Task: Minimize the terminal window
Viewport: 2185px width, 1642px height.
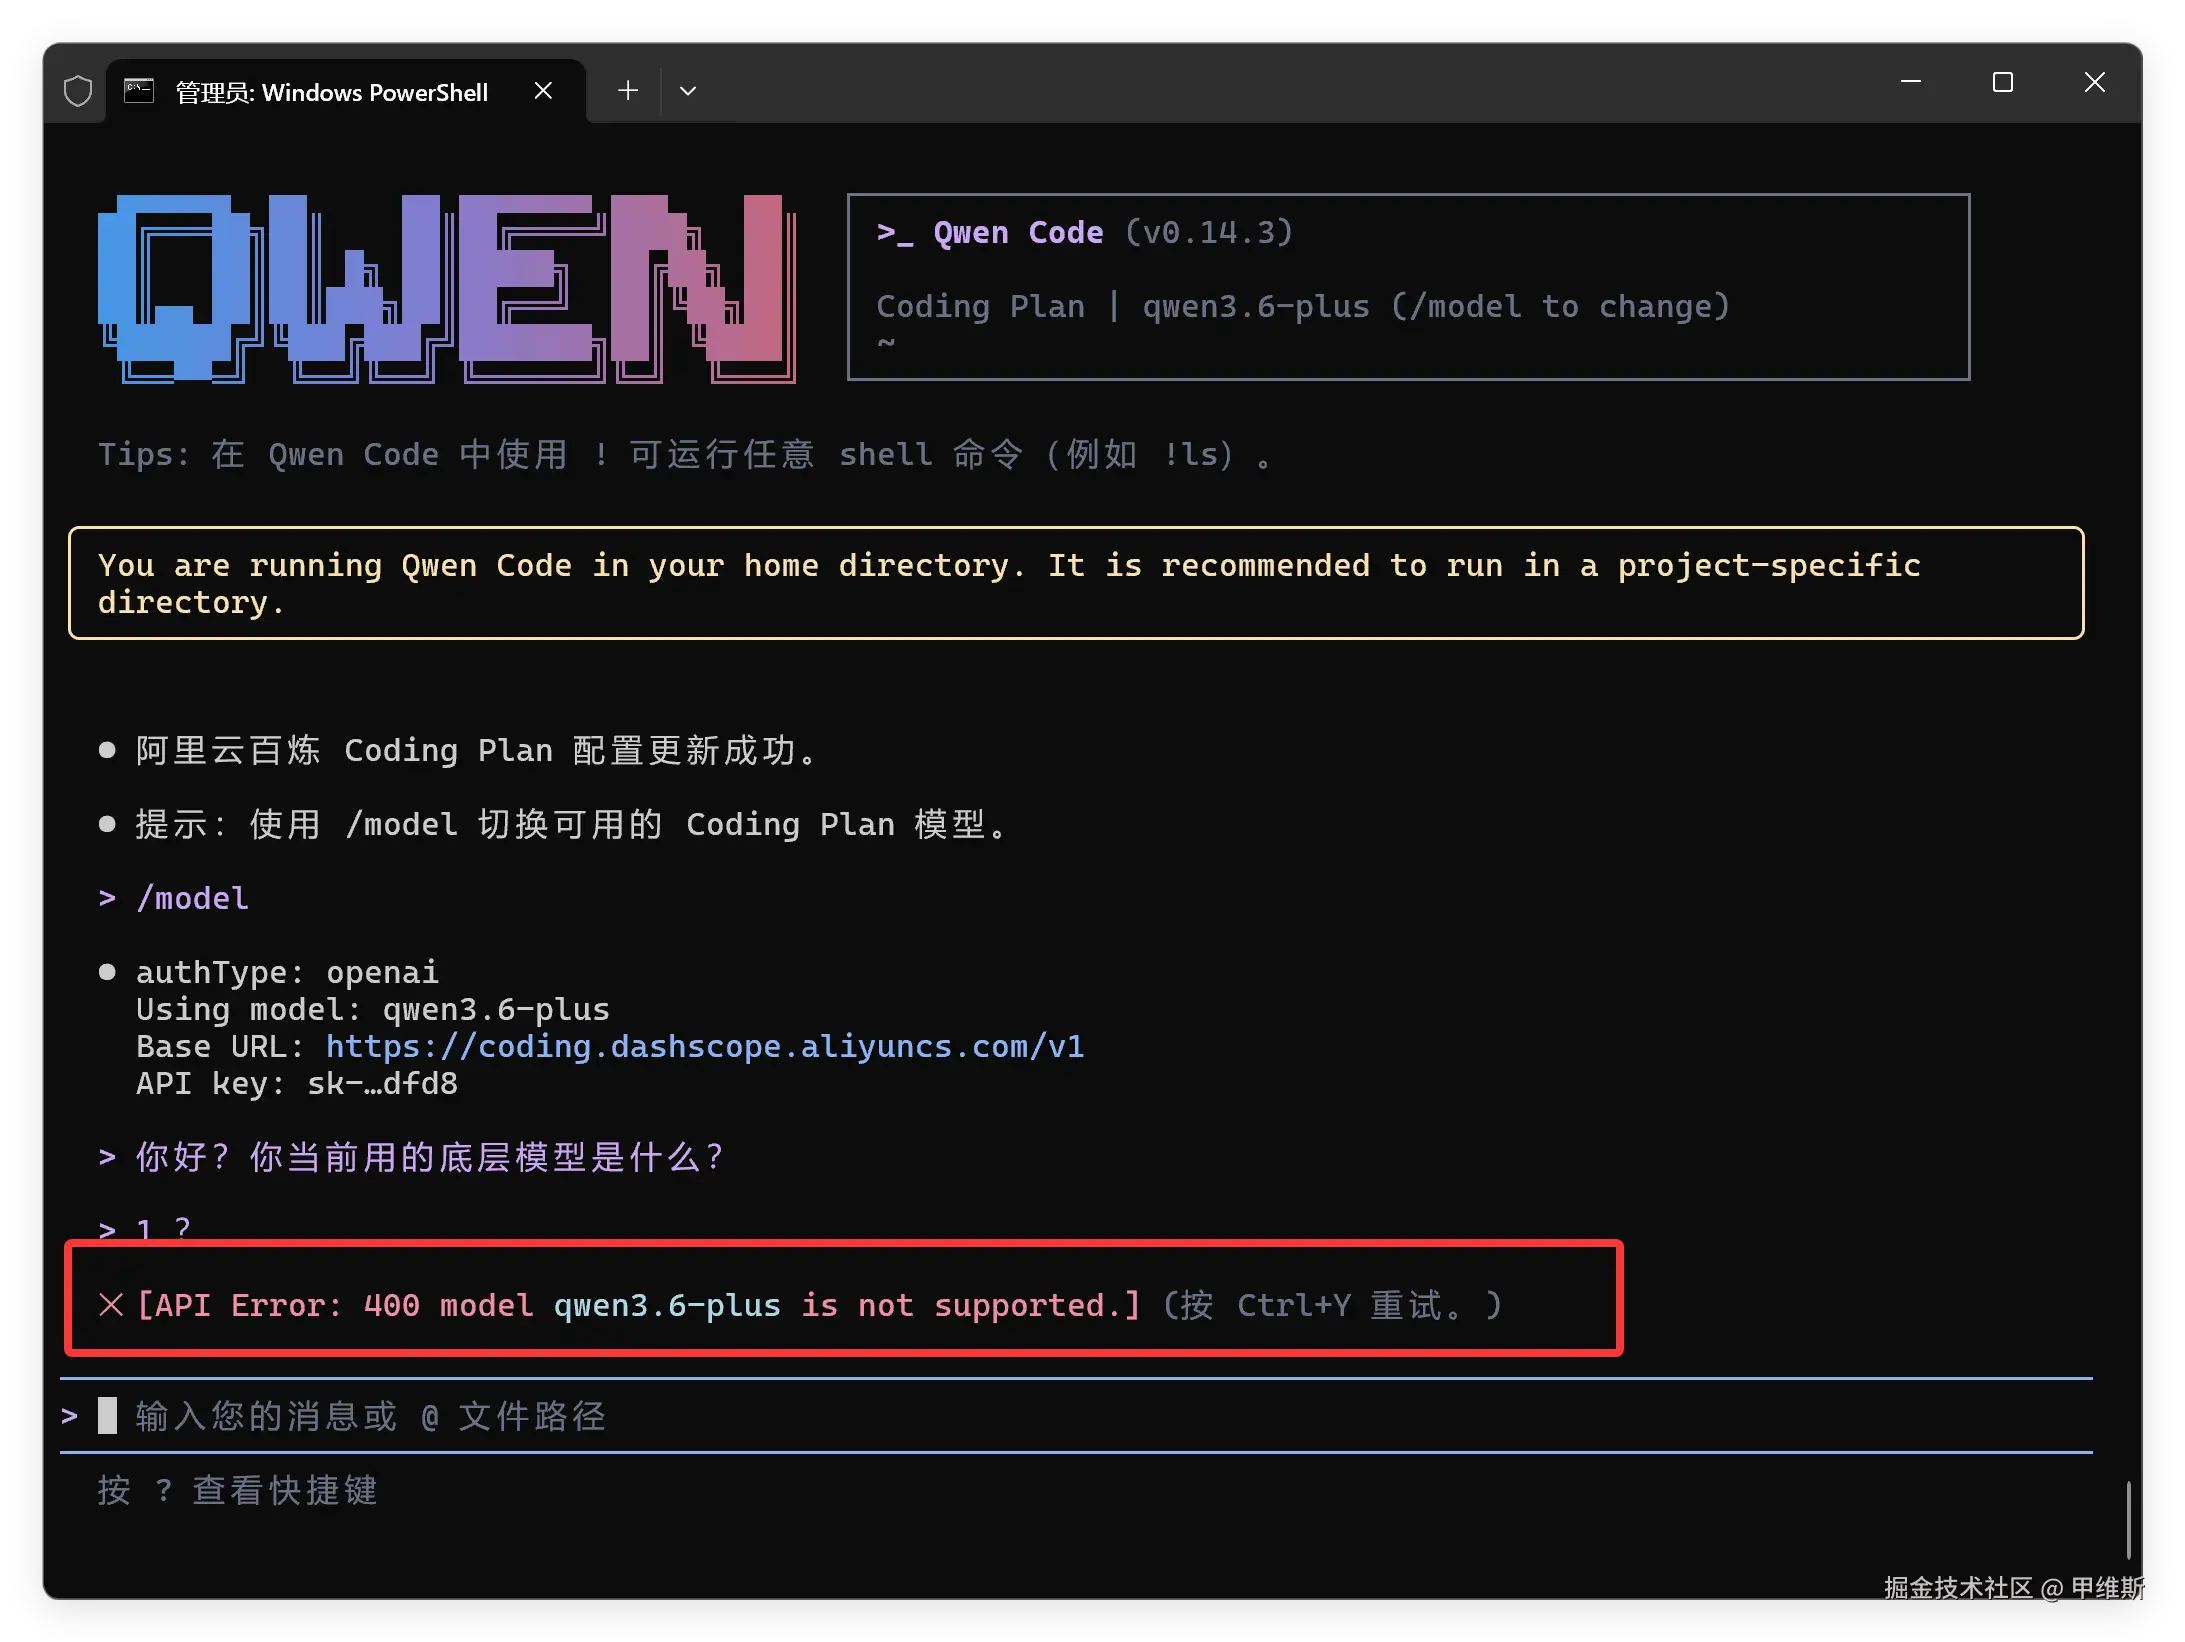Action: (1911, 82)
